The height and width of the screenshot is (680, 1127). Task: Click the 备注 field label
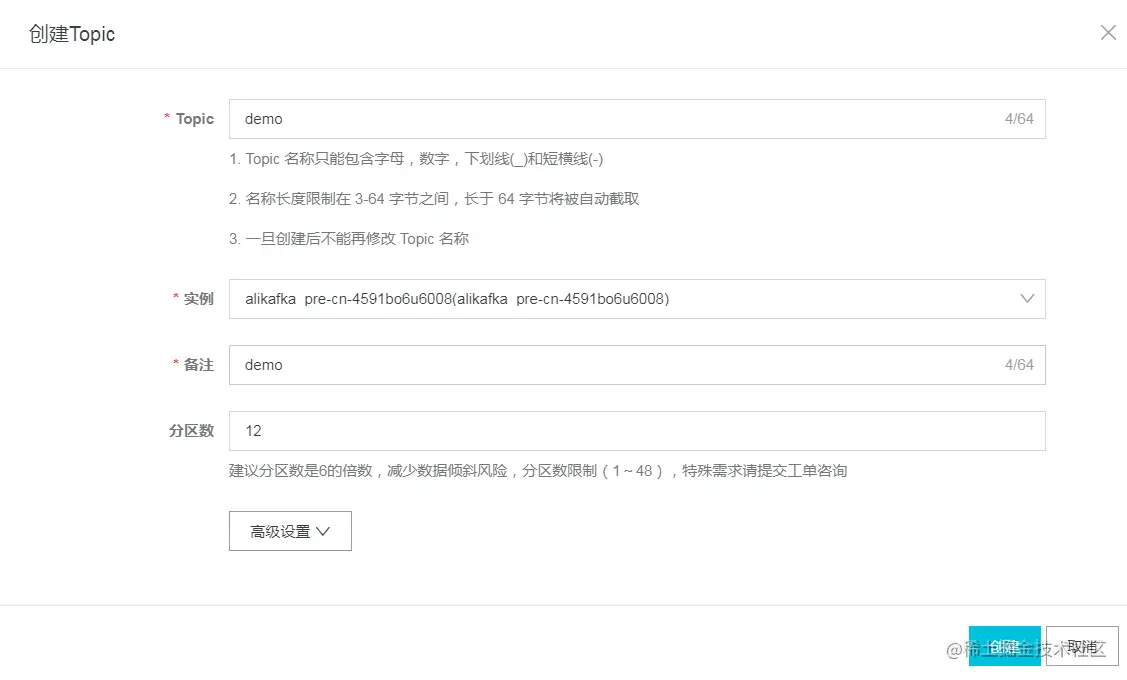198,364
